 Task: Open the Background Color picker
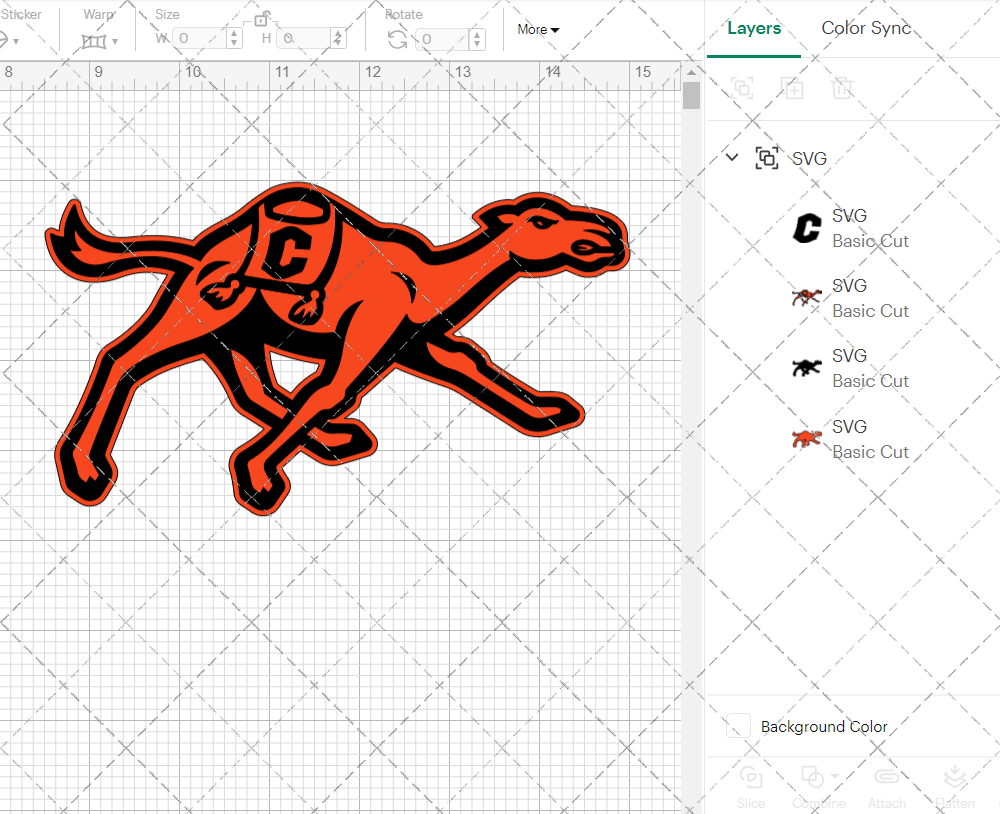click(738, 727)
